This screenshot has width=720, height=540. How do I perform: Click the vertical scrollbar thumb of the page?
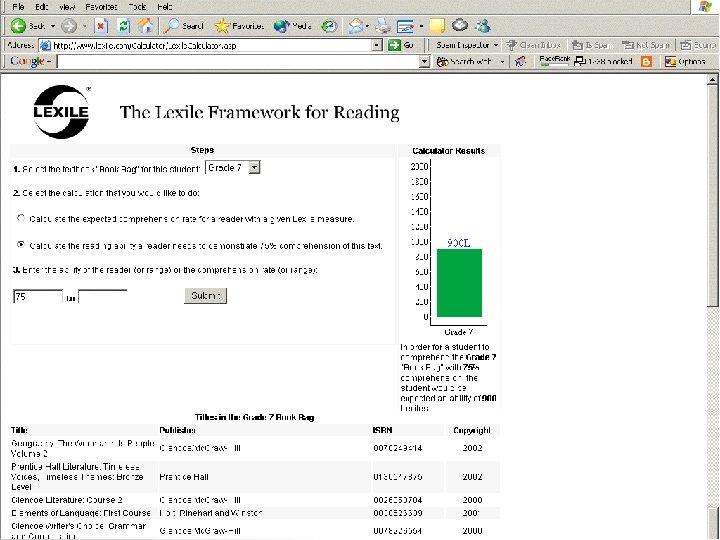click(x=712, y=195)
